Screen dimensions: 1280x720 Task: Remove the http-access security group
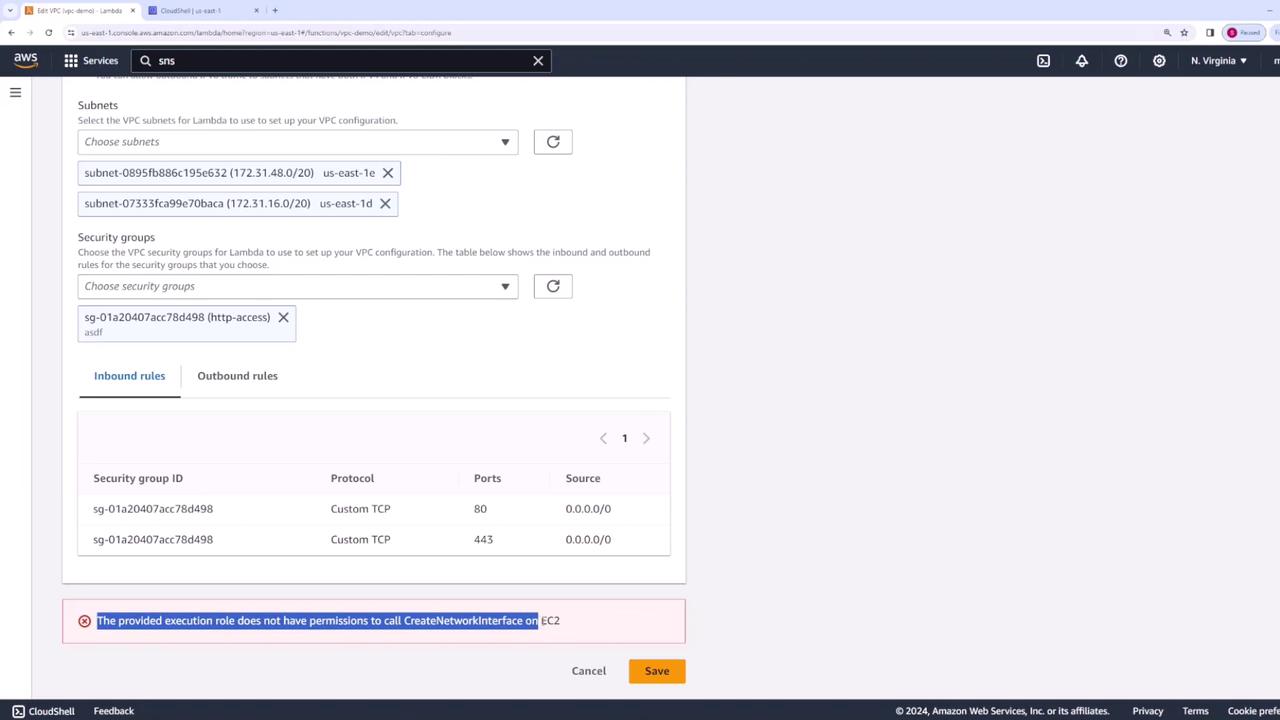(283, 317)
